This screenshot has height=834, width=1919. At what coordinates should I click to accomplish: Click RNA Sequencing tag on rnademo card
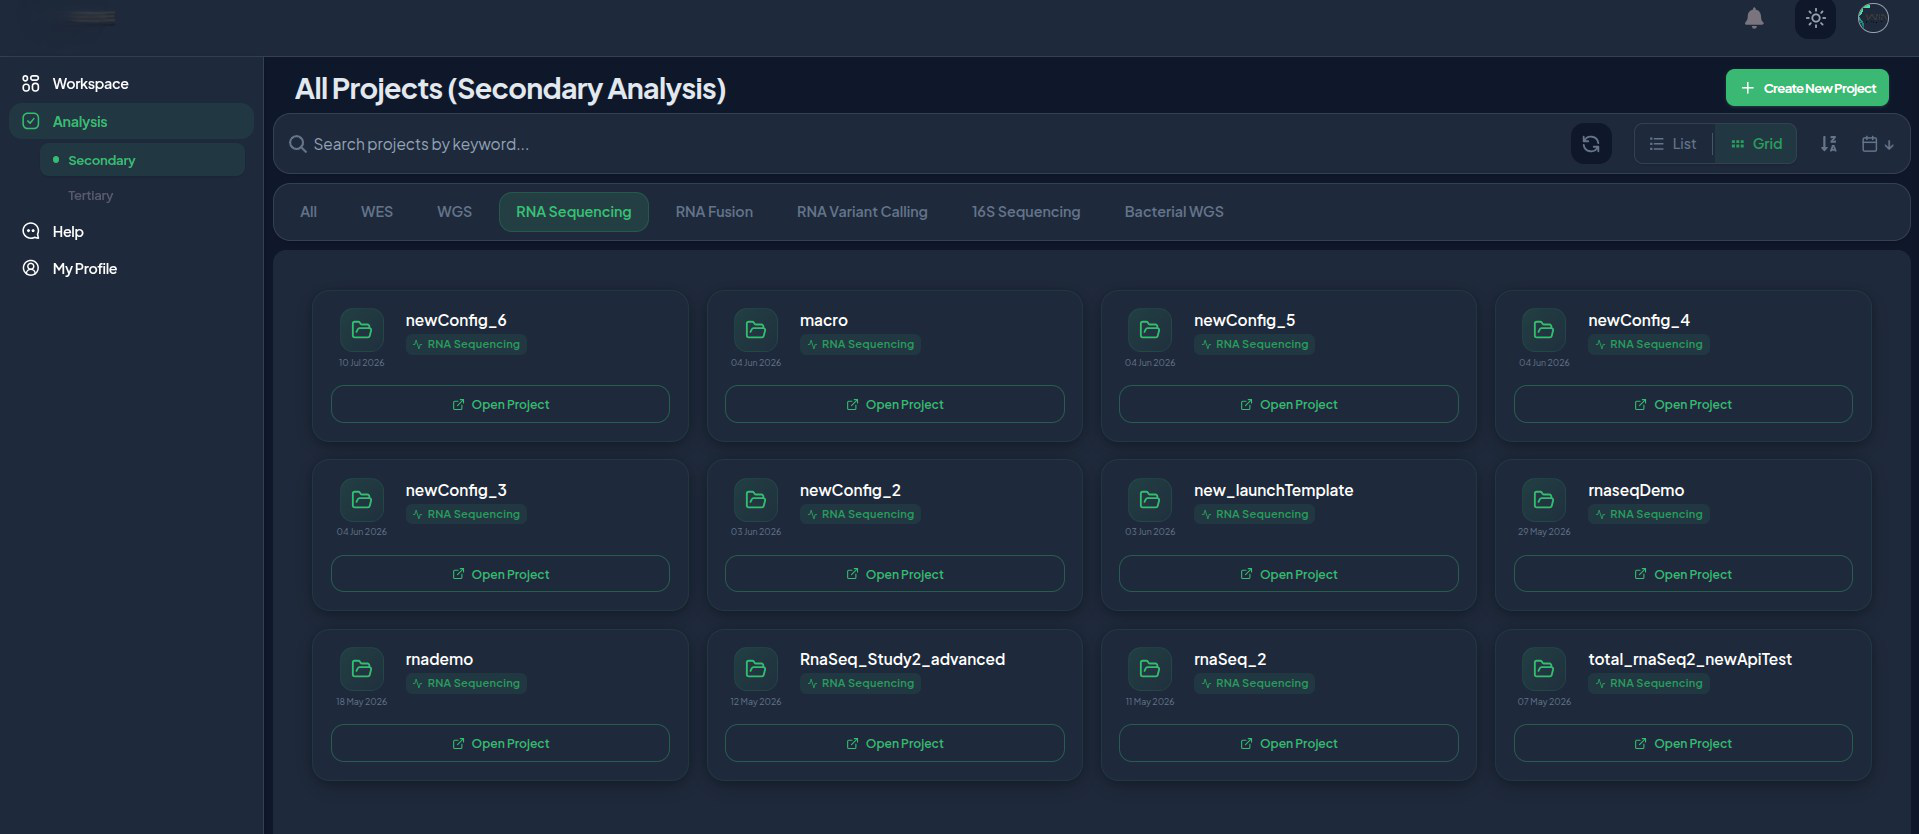pos(466,683)
